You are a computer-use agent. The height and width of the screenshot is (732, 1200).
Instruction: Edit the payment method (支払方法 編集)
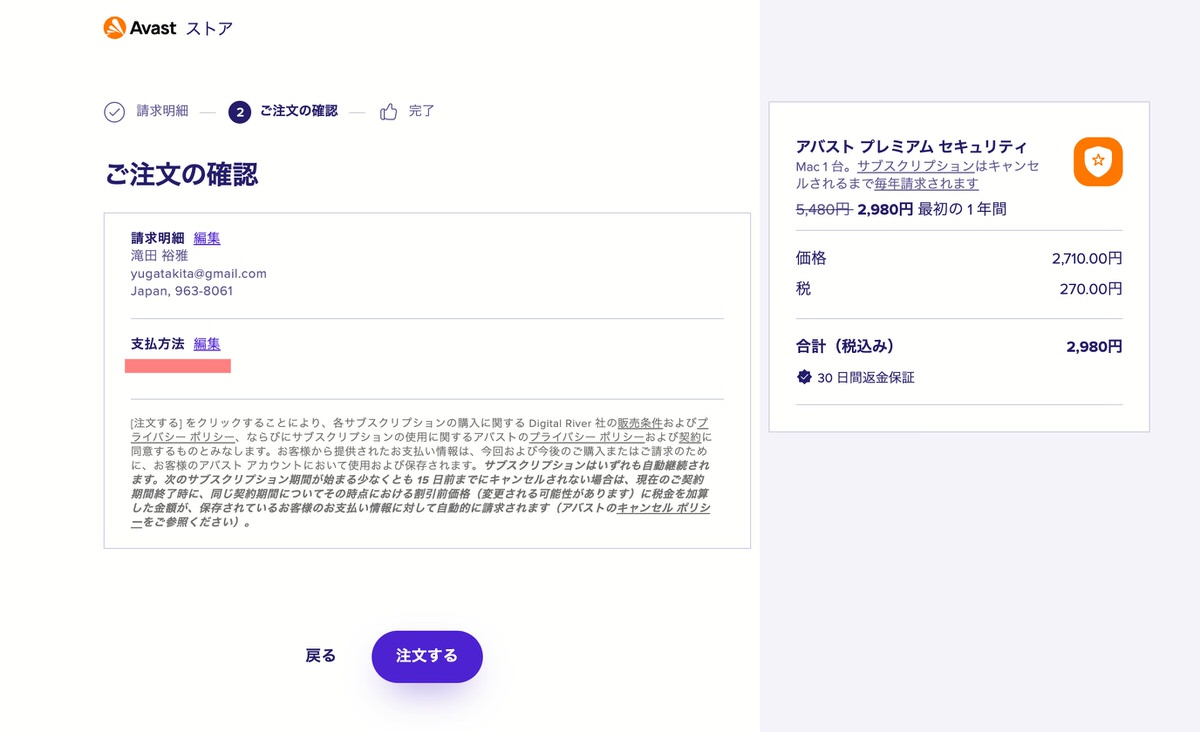click(207, 344)
